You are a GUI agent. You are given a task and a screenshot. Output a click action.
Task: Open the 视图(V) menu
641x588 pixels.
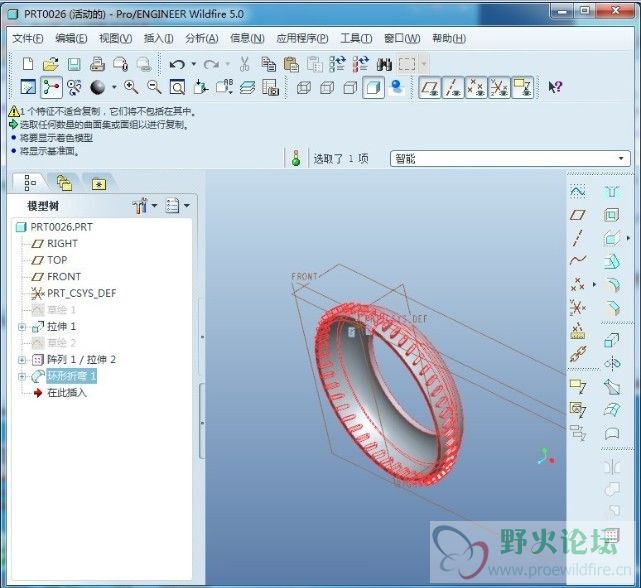tap(116, 38)
